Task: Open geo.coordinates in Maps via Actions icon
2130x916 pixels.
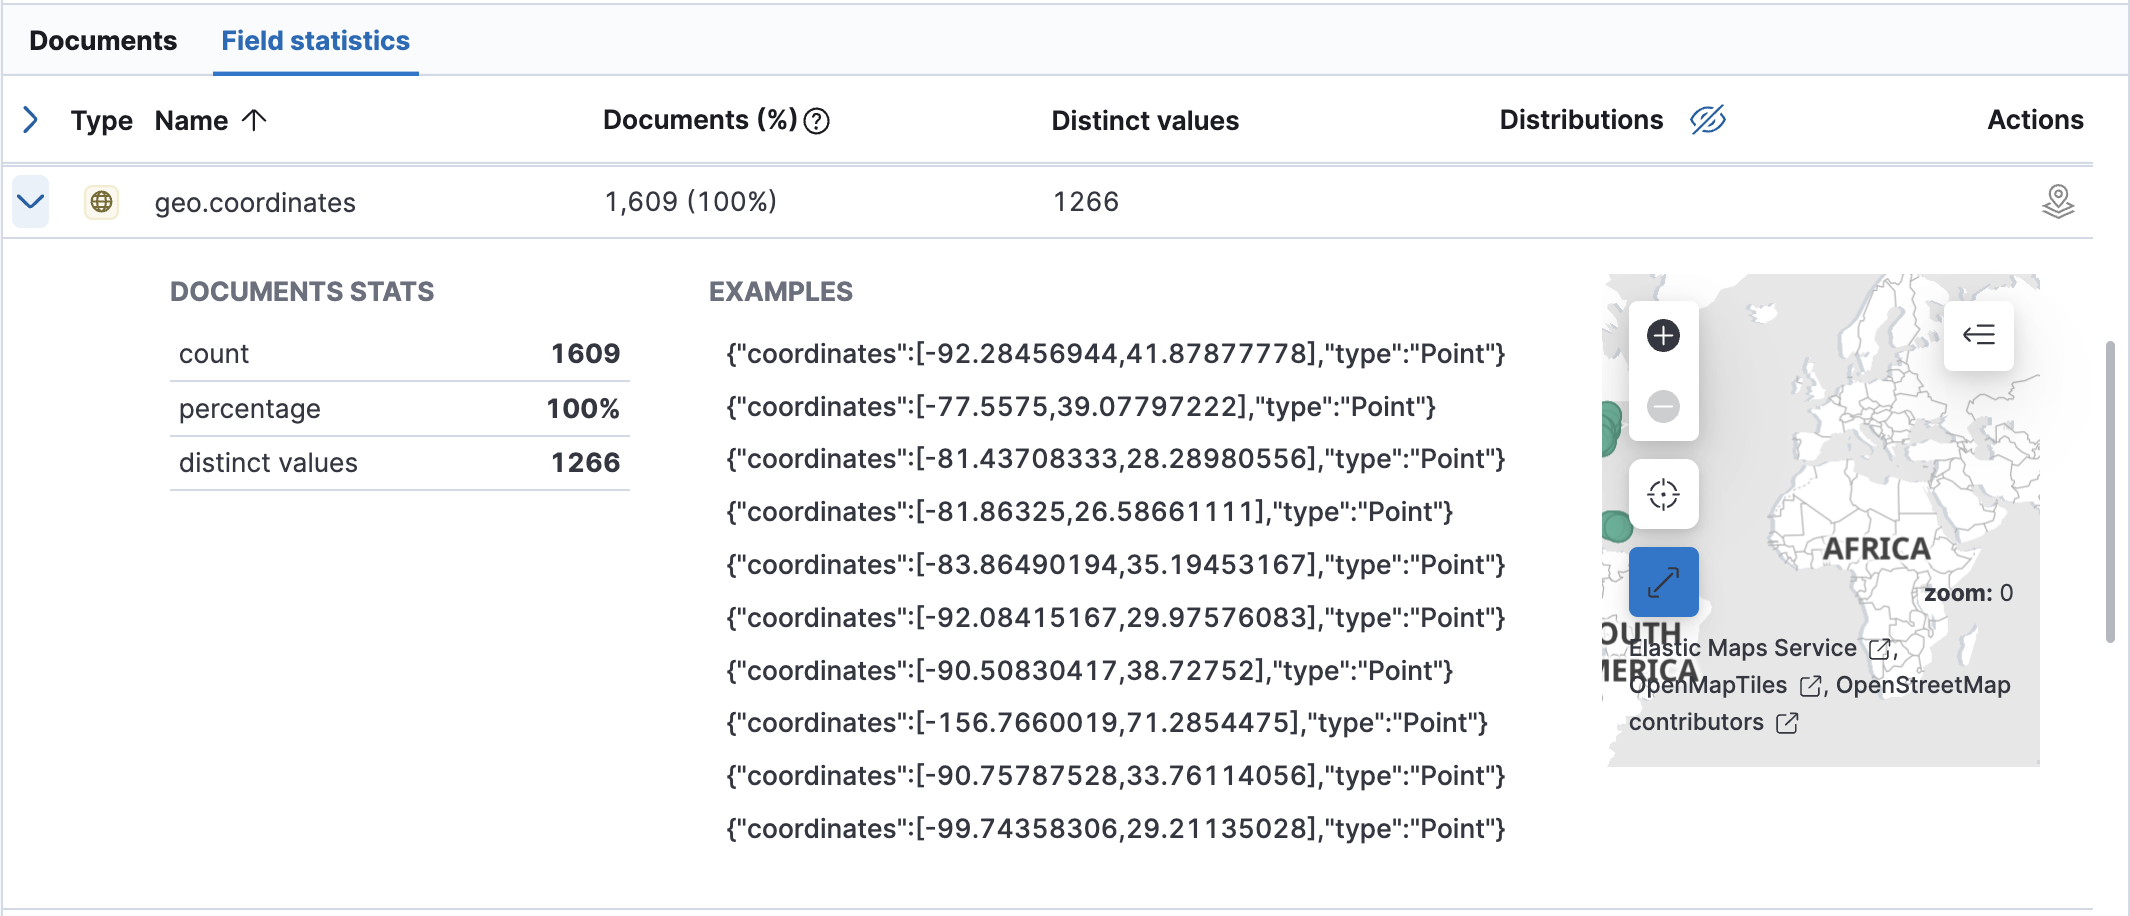Action: [x=2059, y=201]
